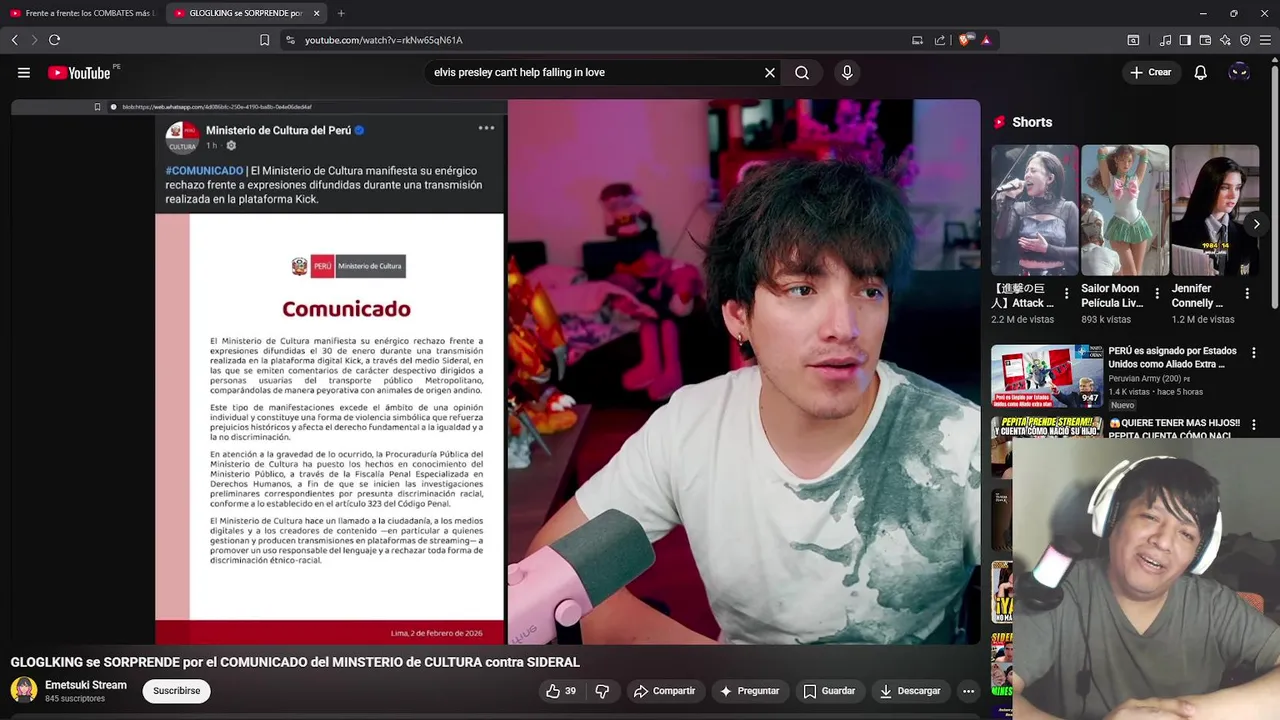
Task: Go to YouTube home via logo
Action: coord(79,72)
